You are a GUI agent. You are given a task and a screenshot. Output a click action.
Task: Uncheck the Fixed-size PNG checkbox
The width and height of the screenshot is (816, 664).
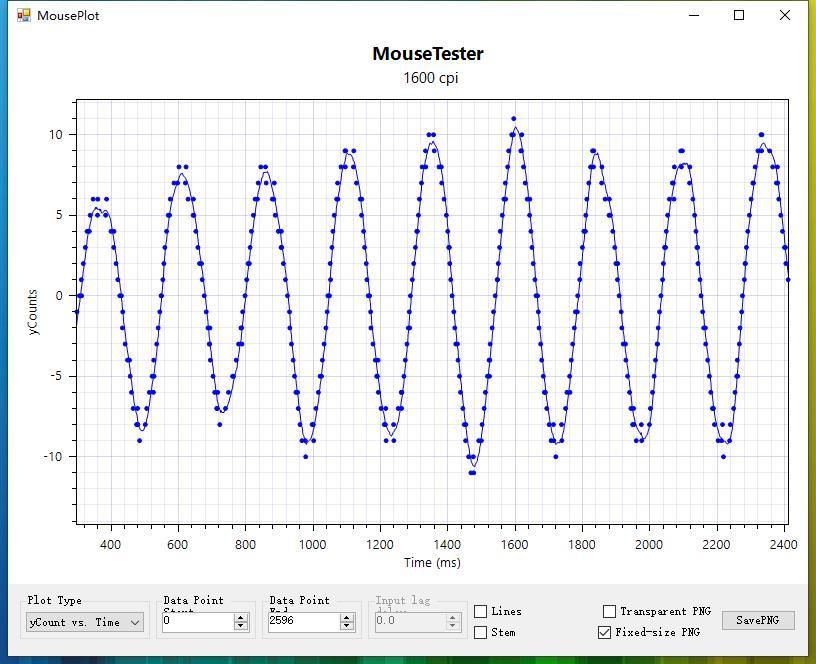[604, 632]
